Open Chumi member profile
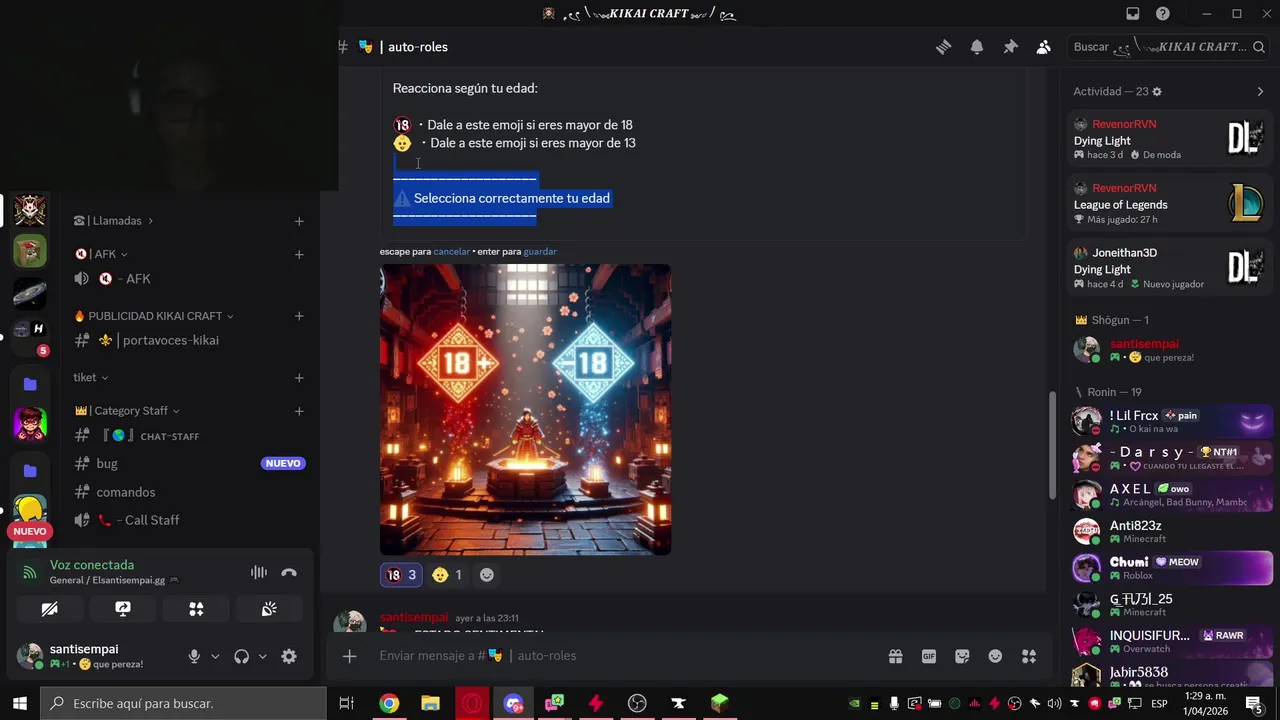Screen dimensions: 1280x720 tap(1171, 568)
